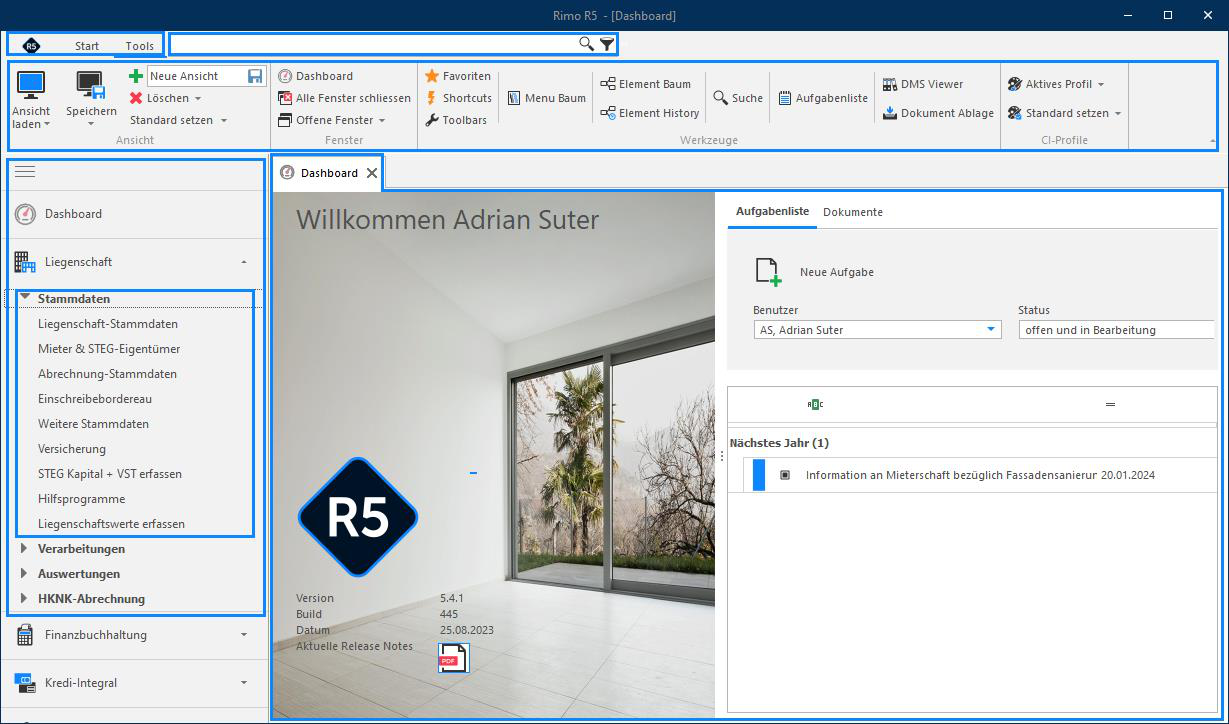The width and height of the screenshot is (1229, 724).
Task: Open the Speichern dropdown arrow
Action: (x=91, y=125)
